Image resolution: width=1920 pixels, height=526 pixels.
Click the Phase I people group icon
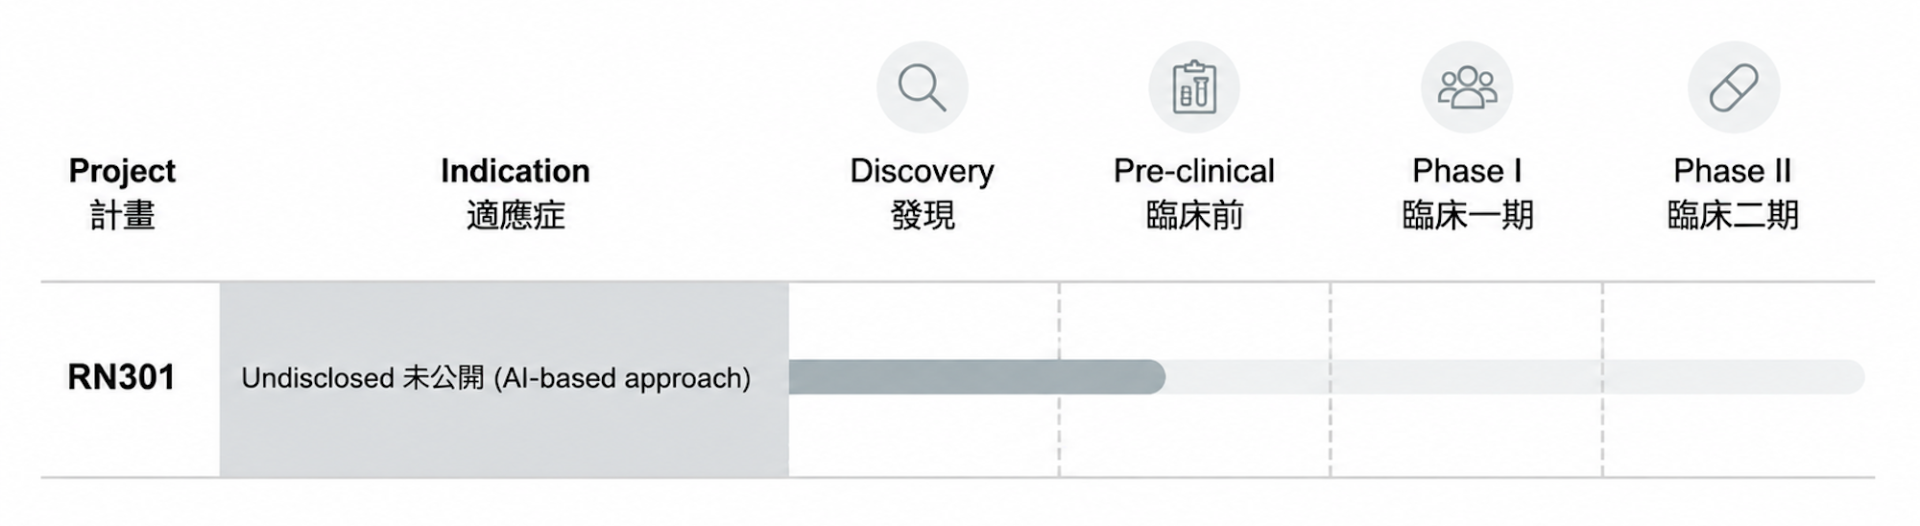click(1467, 87)
